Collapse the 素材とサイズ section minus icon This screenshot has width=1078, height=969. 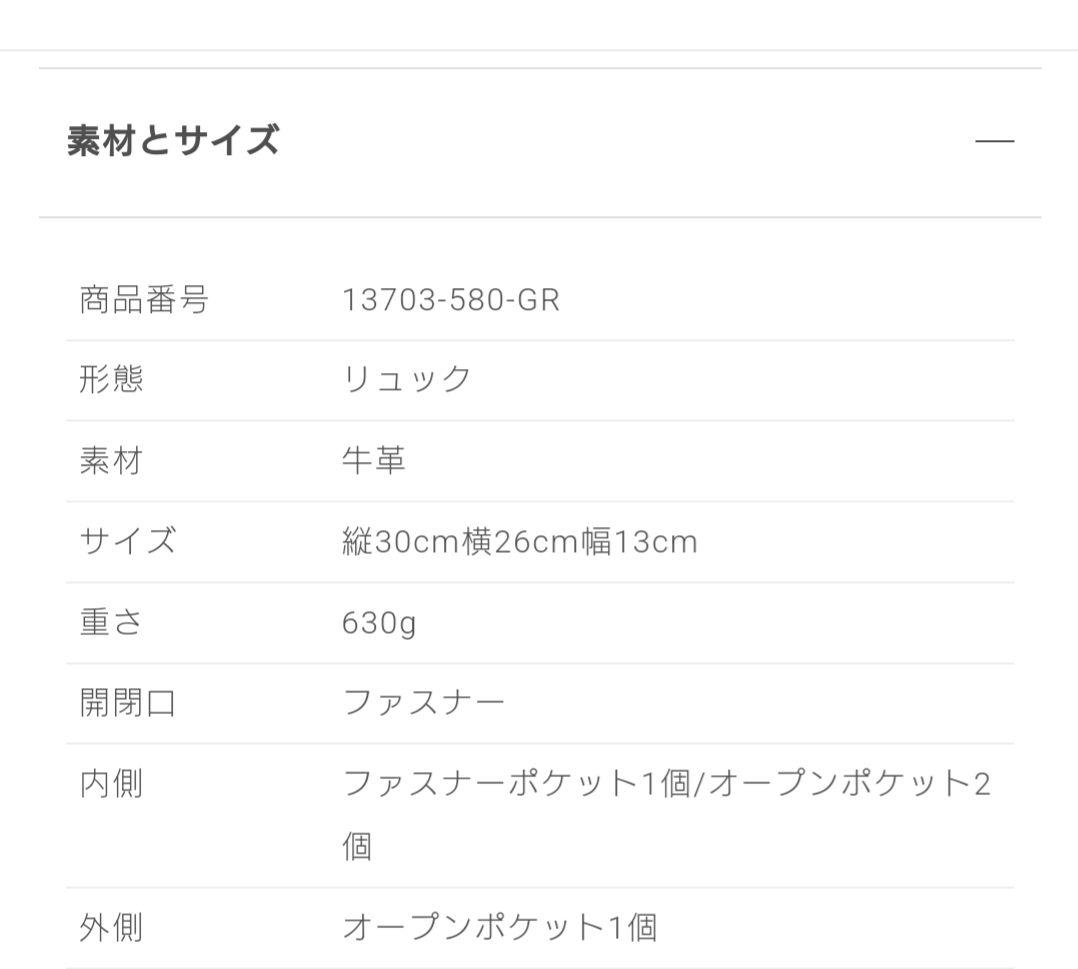pos(994,141)
